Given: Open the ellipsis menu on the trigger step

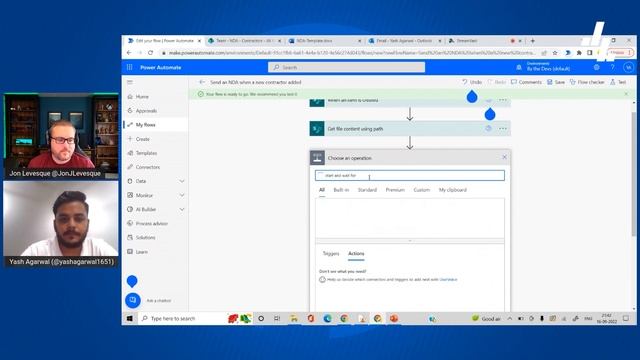Looking at the screenshot, I should click(x=502, y=100).
